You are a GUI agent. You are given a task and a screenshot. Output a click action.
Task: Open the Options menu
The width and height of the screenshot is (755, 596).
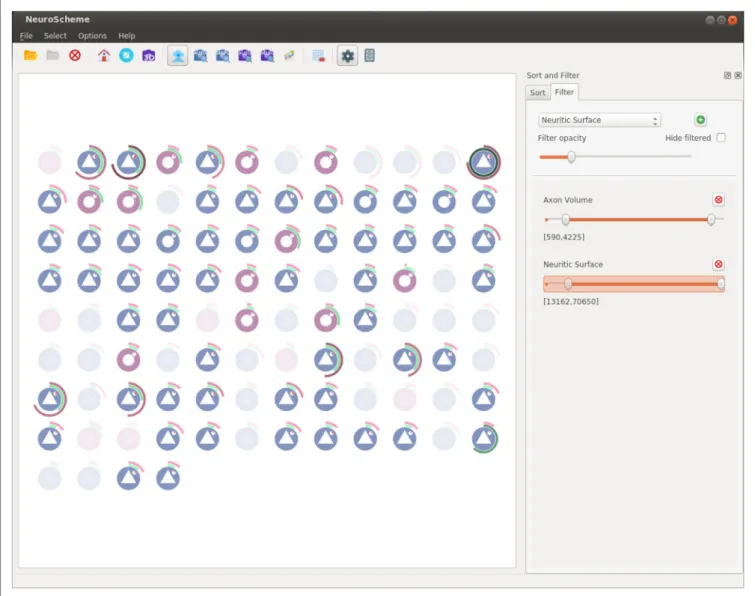[92, 36]
